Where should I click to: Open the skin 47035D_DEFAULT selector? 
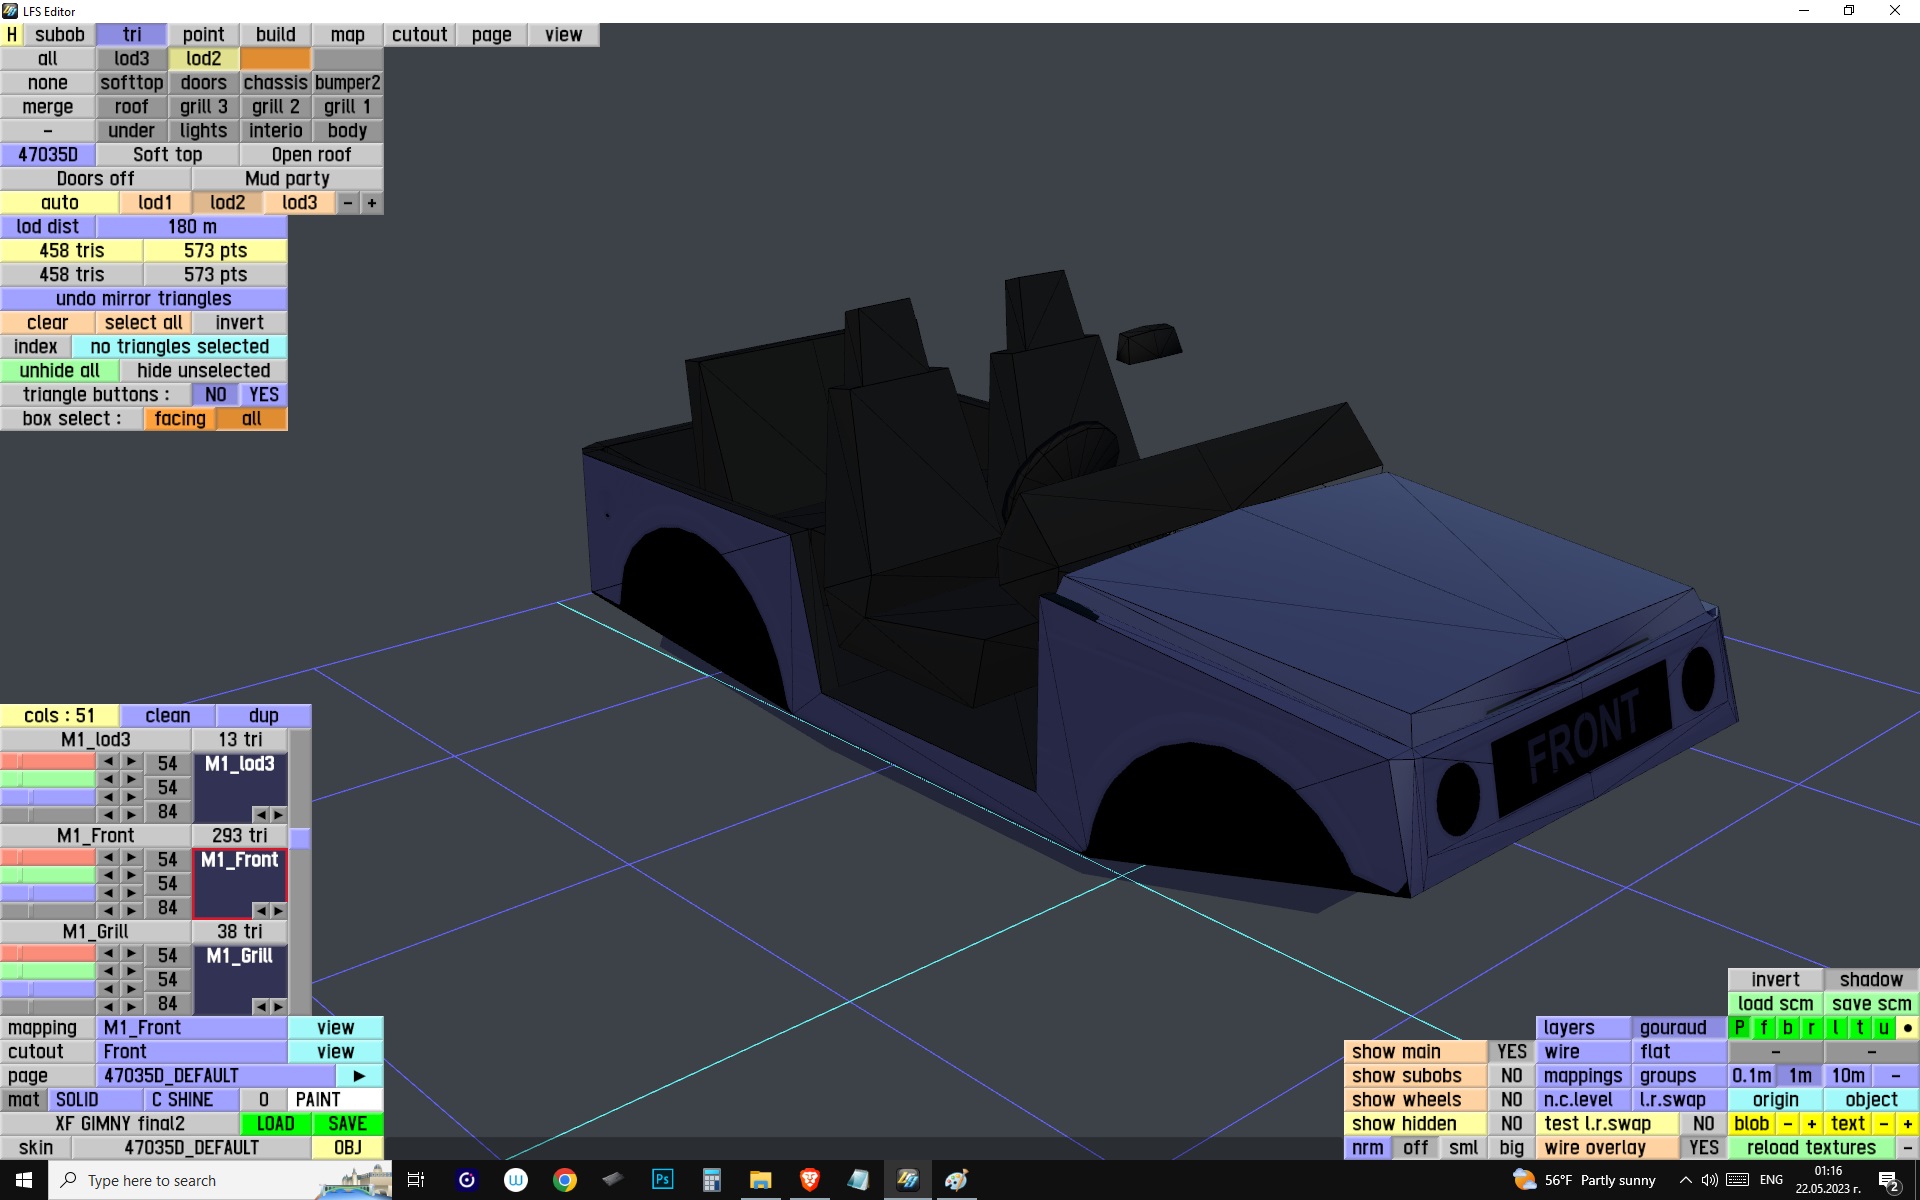click(192, 1148)
